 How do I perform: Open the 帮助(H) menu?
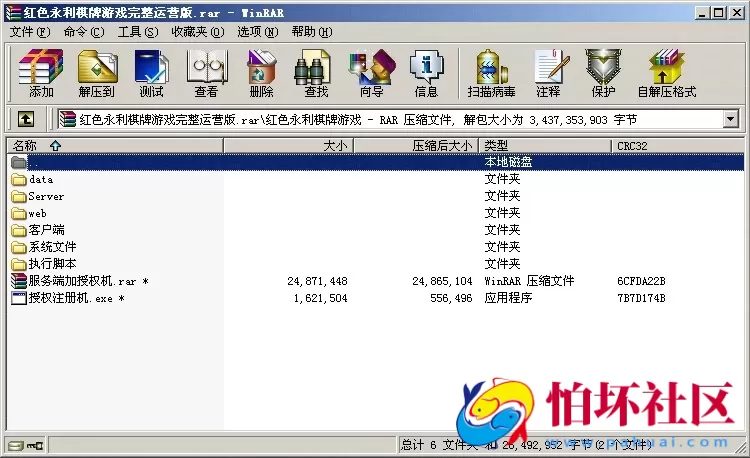pyautogui.click(x=312, y=32)
